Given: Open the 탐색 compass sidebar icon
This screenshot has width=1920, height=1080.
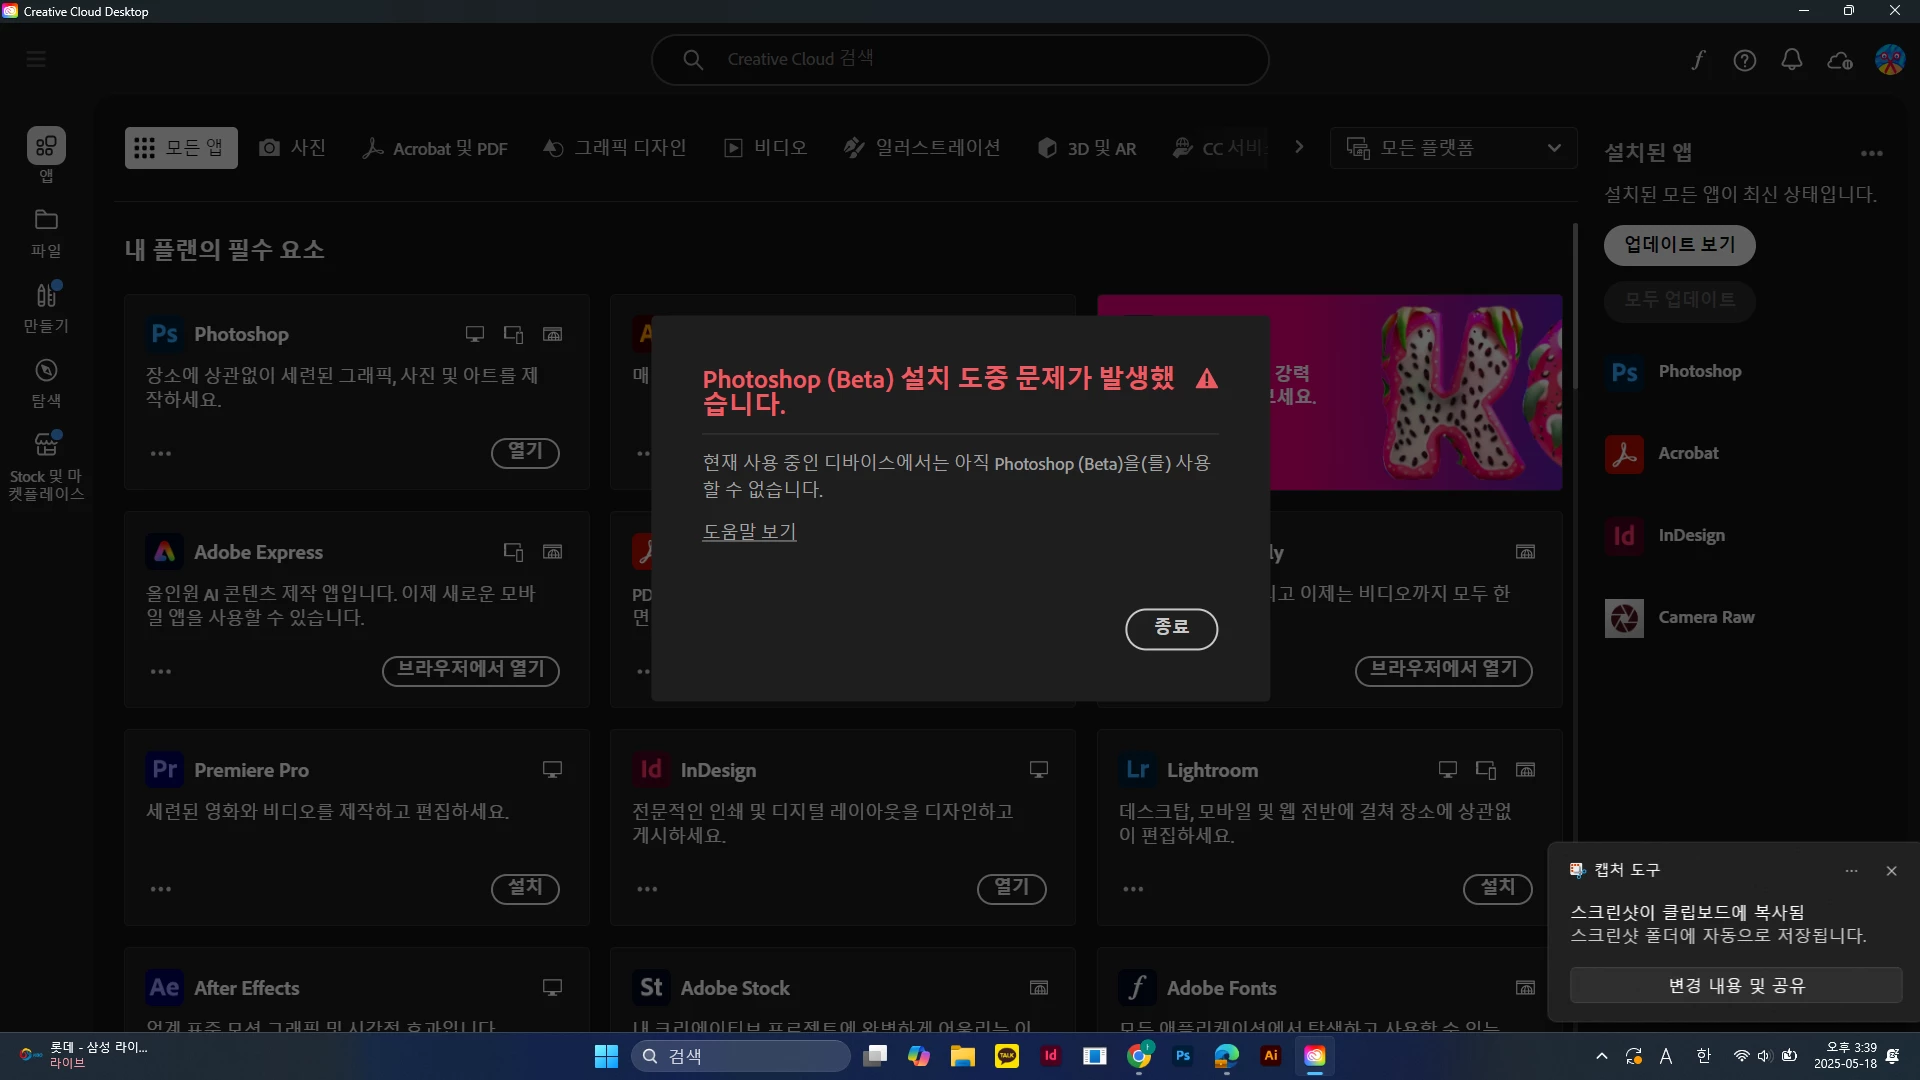Looking at the screenshot, I should [46, 382].
